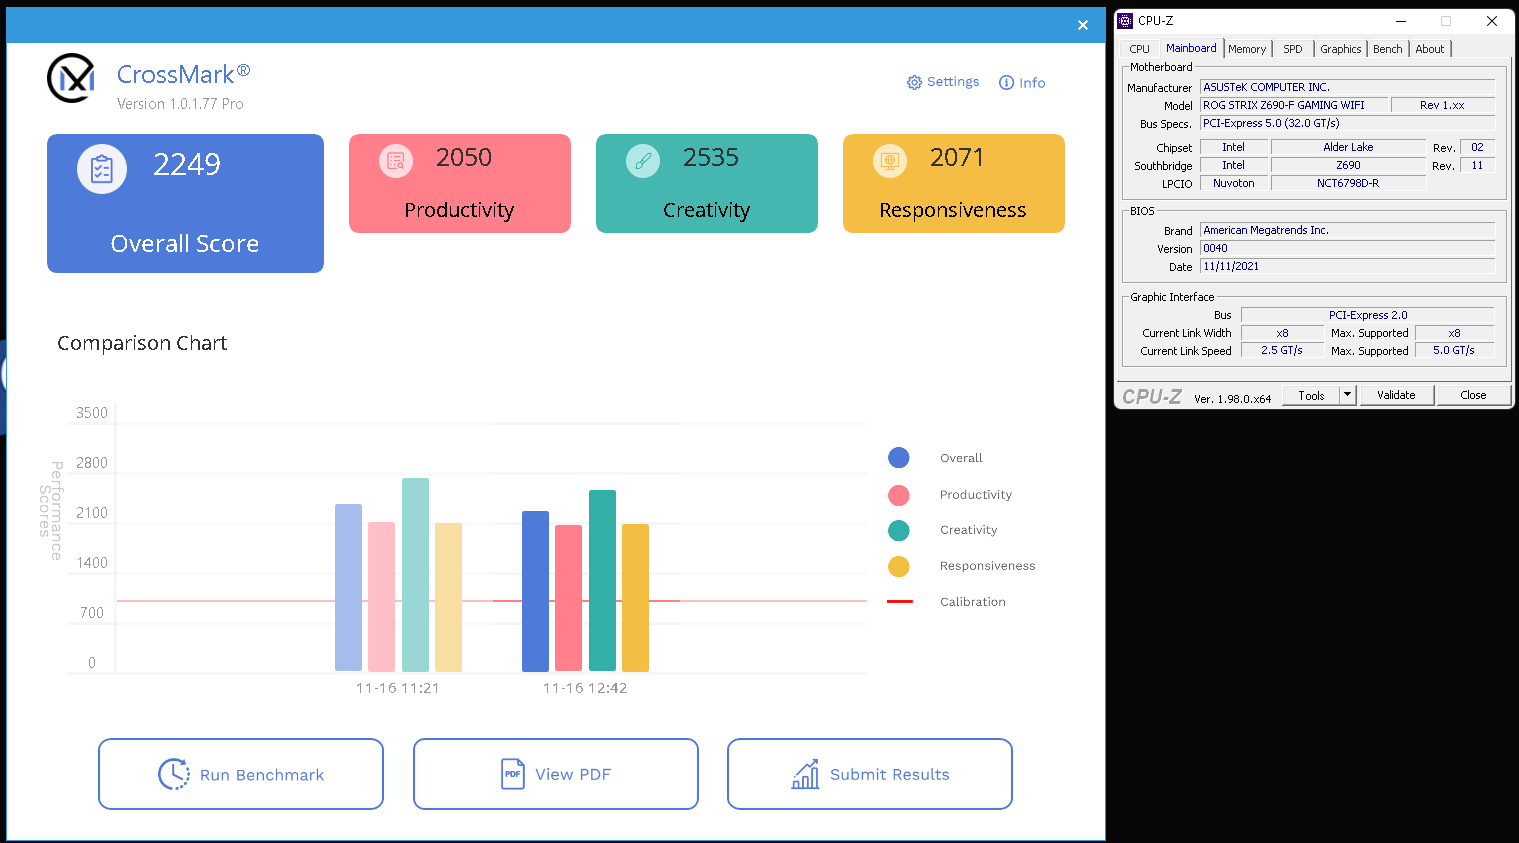Click the PDF file icon

point(513,774)
